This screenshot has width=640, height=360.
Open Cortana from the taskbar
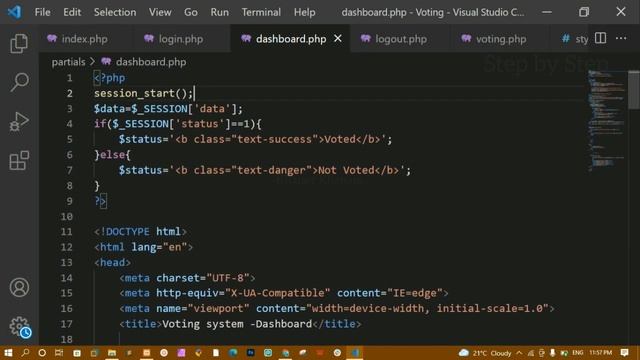42,353
